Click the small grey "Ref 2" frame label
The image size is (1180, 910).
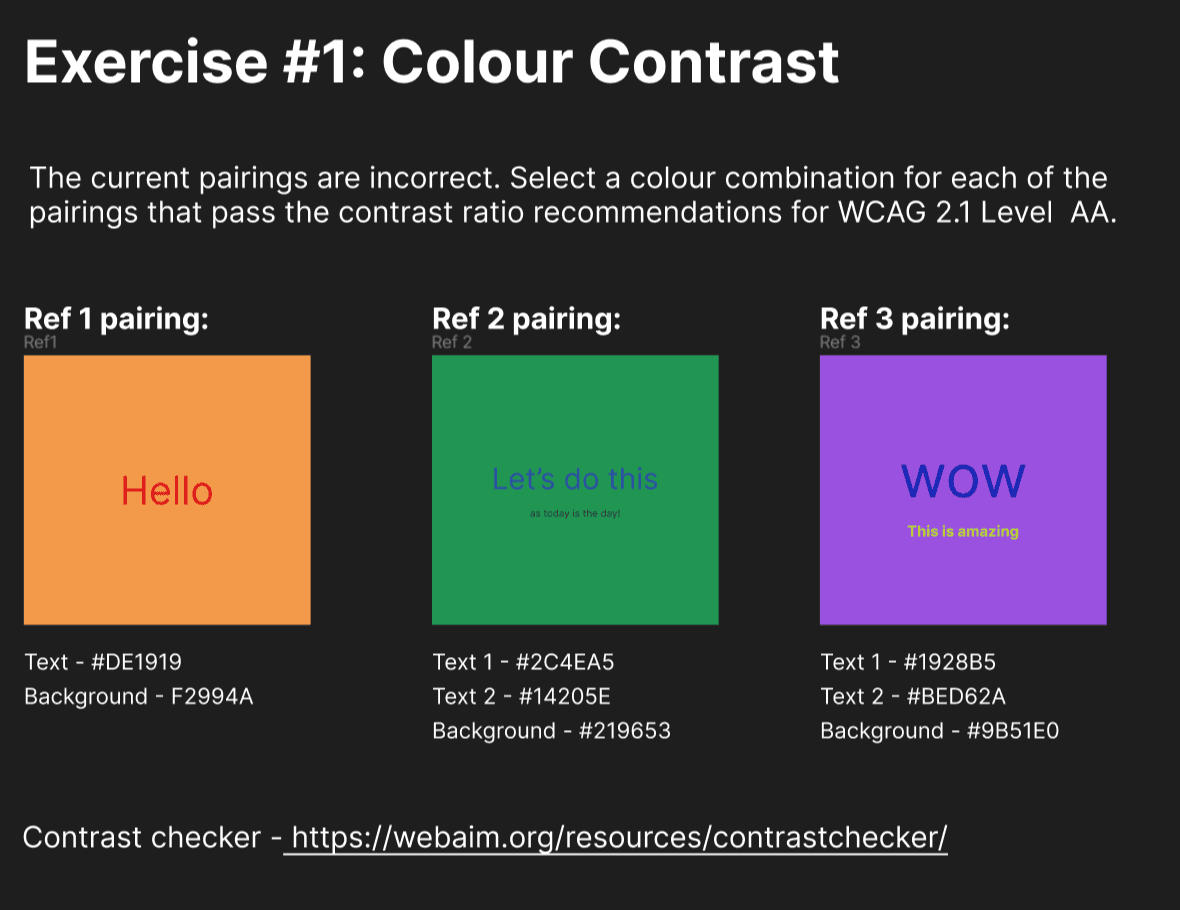tap(451, 343)
